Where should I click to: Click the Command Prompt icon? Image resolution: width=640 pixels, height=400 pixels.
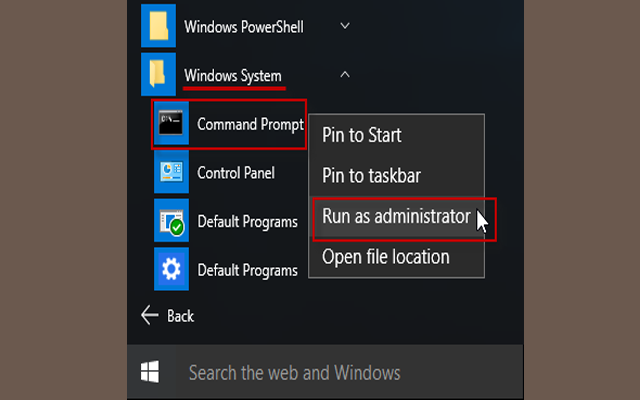click(x=171, y=123)
